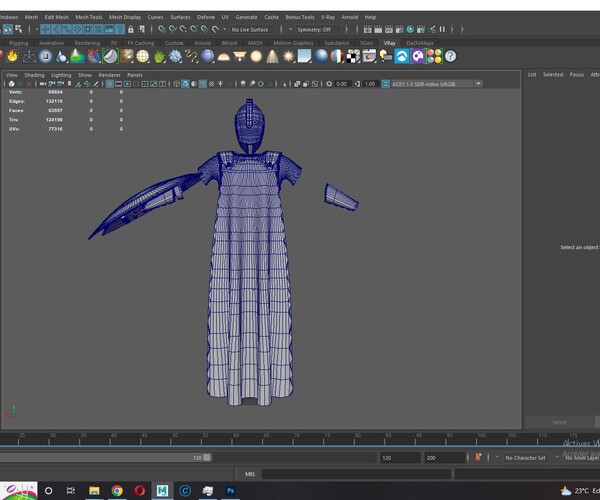
Task: Open the List menu in Attribute Editor
Action: click(x=532, y=75)
